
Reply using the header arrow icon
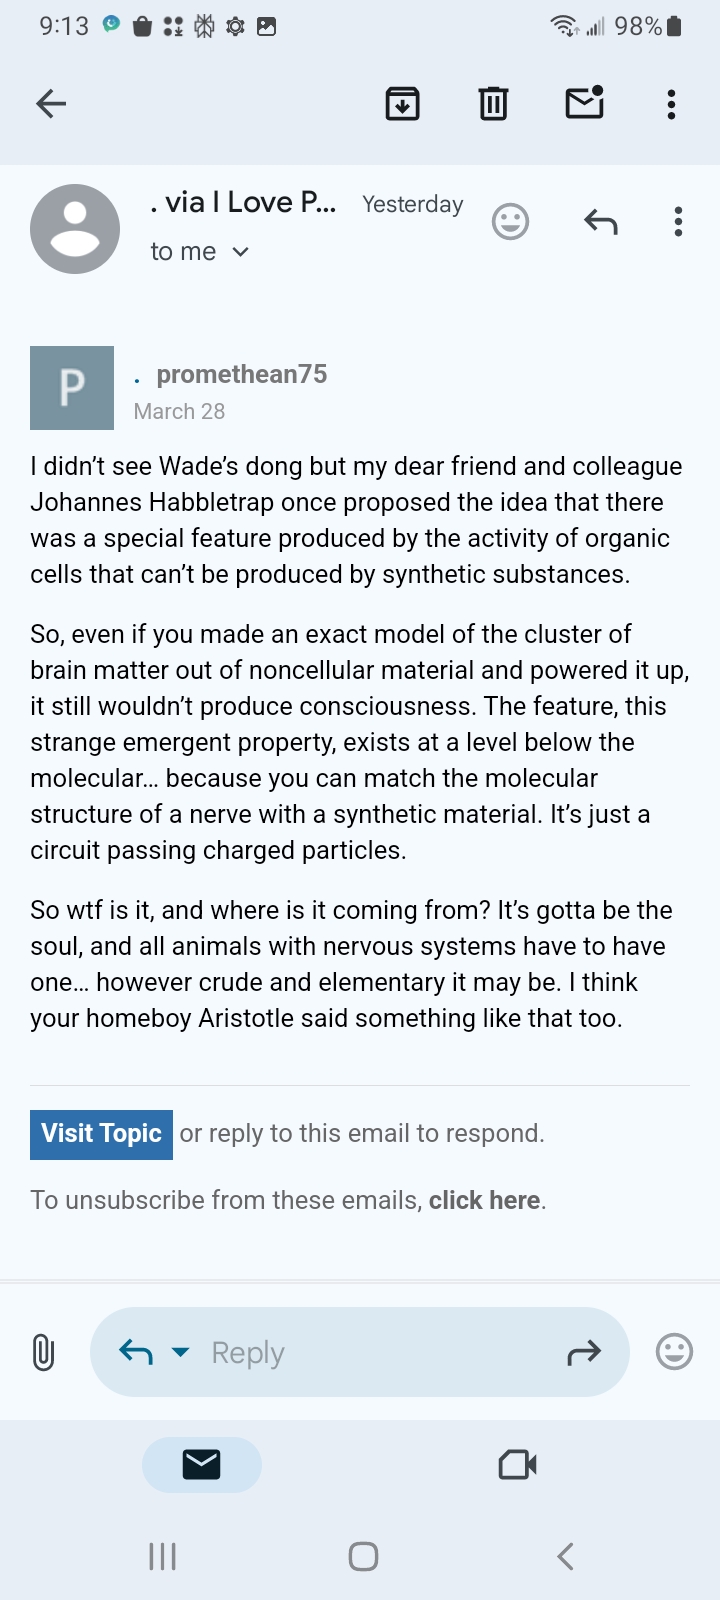click(x=600, y=221)
